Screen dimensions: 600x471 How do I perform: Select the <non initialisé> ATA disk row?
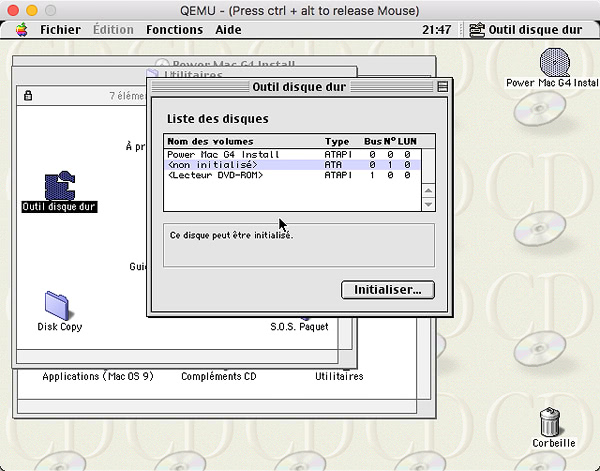click(292, 165)
